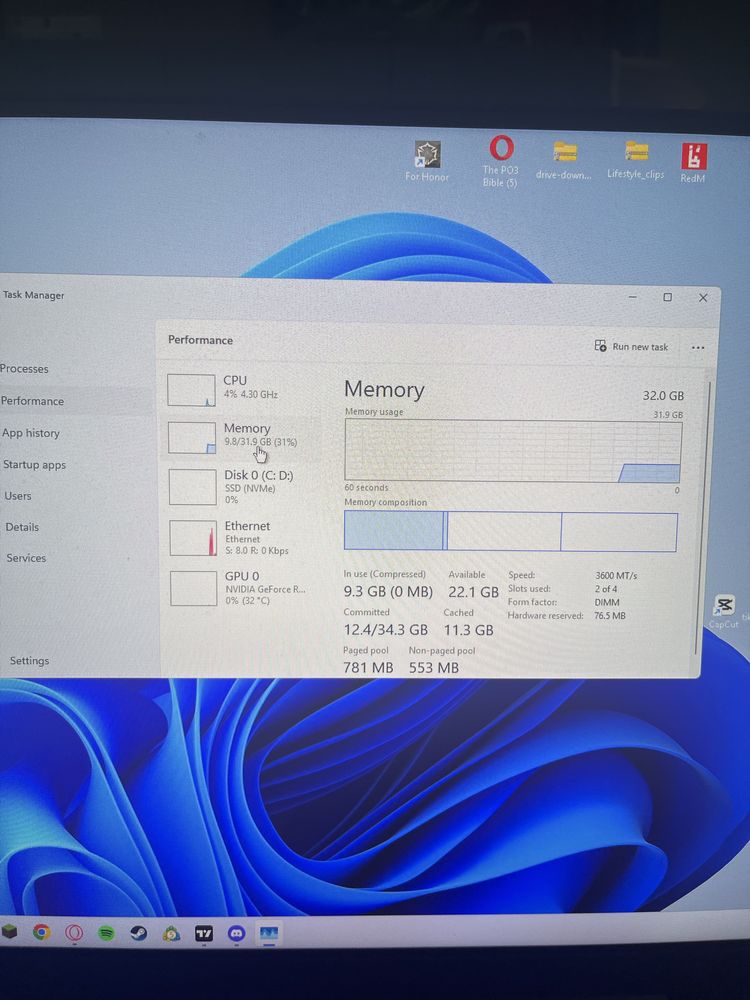This screenshot has width=750, height=1000.
Task: Select the CapCut desktop shortcut
Action: pyautogui.click(x=724, y=611)
